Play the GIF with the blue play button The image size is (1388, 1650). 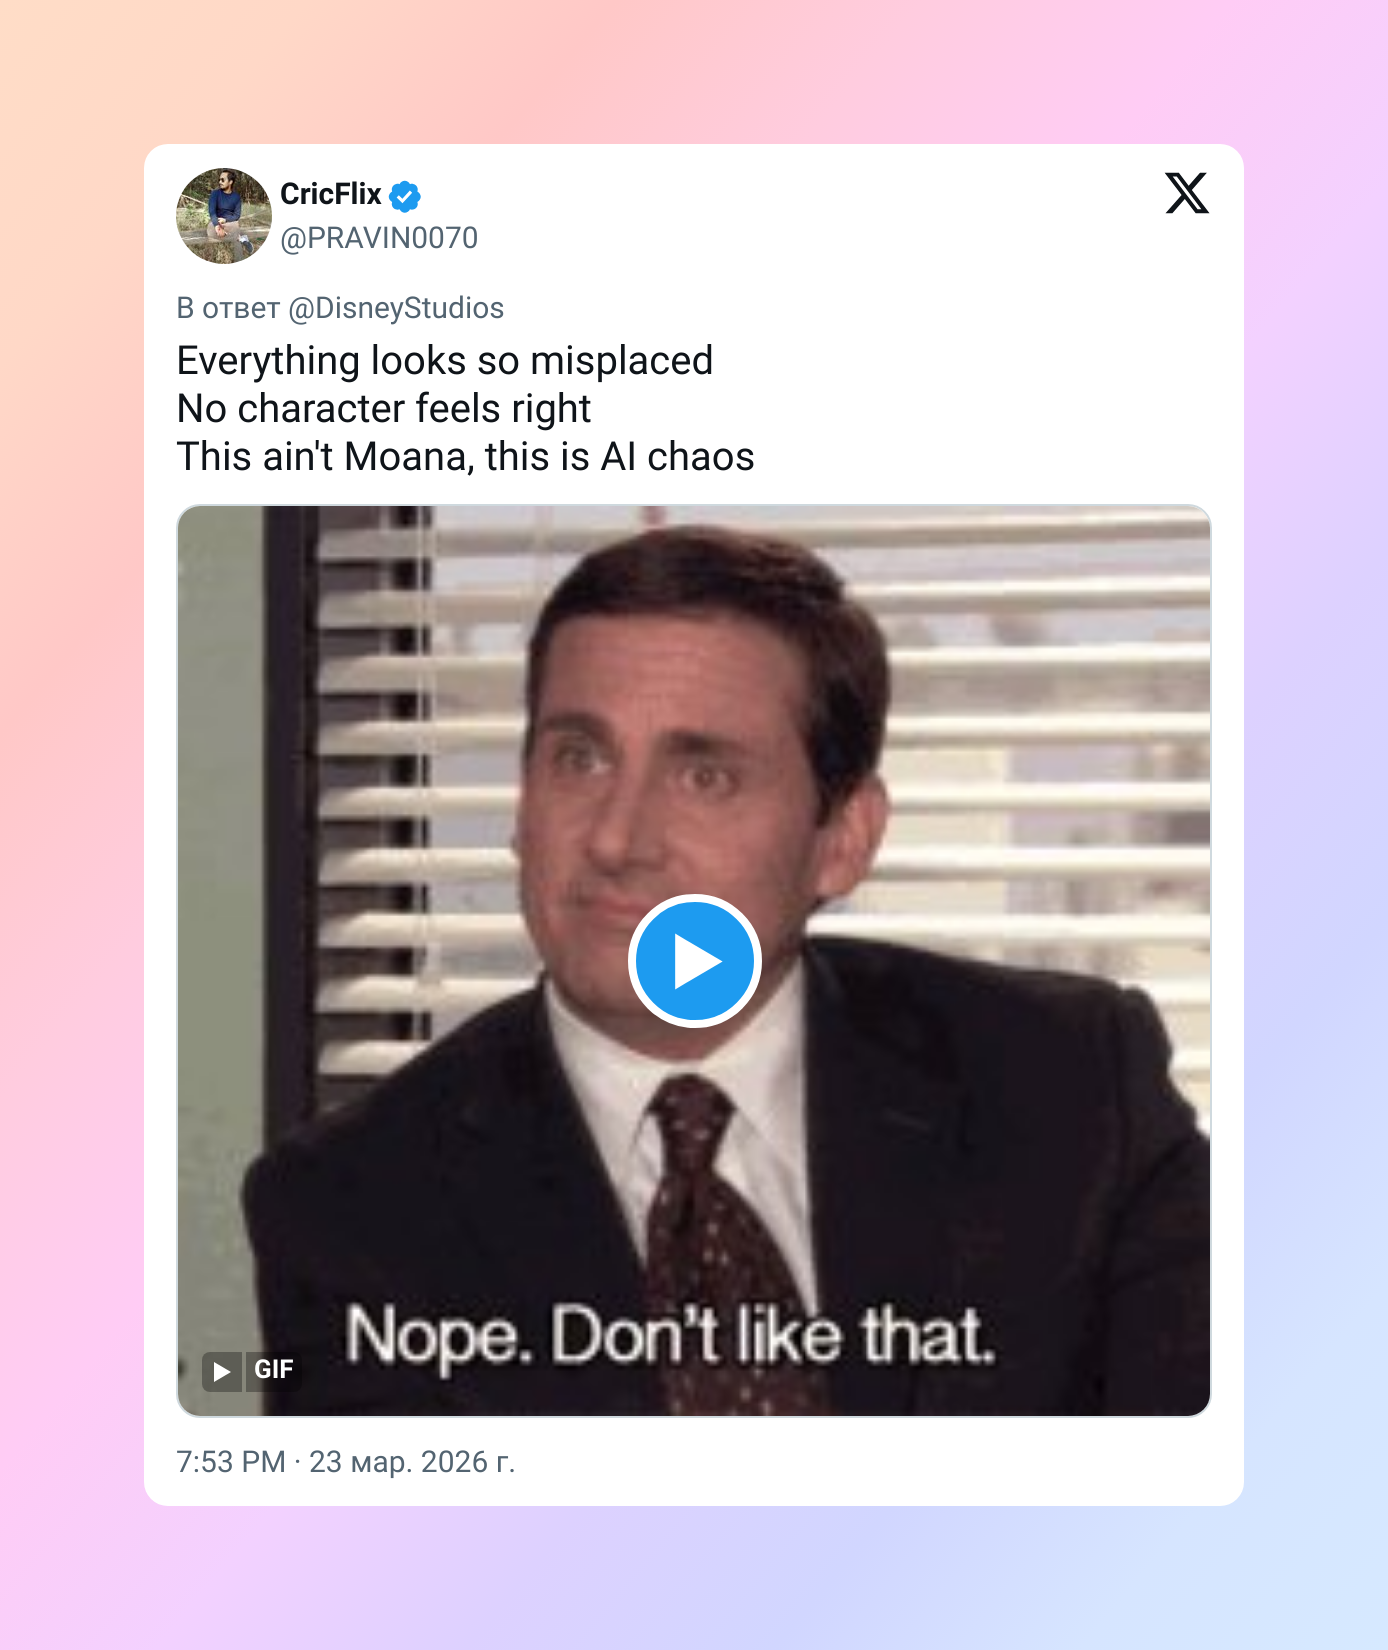pyautogui.click(x=695, y=961)
